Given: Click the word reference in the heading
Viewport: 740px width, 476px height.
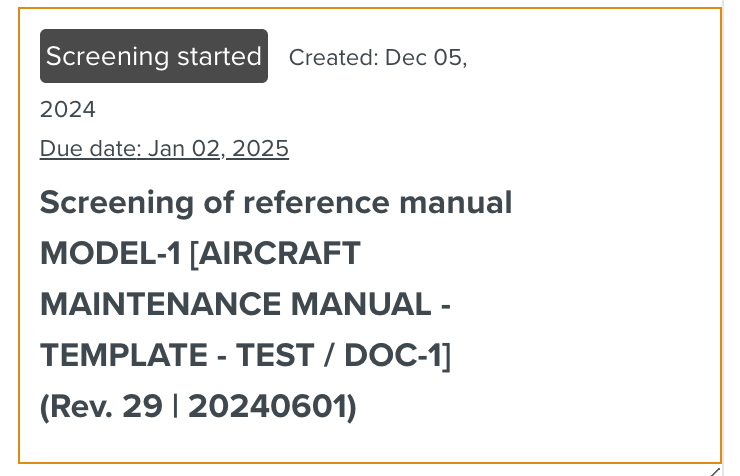Looking at the screenshot, I should 301,203.
